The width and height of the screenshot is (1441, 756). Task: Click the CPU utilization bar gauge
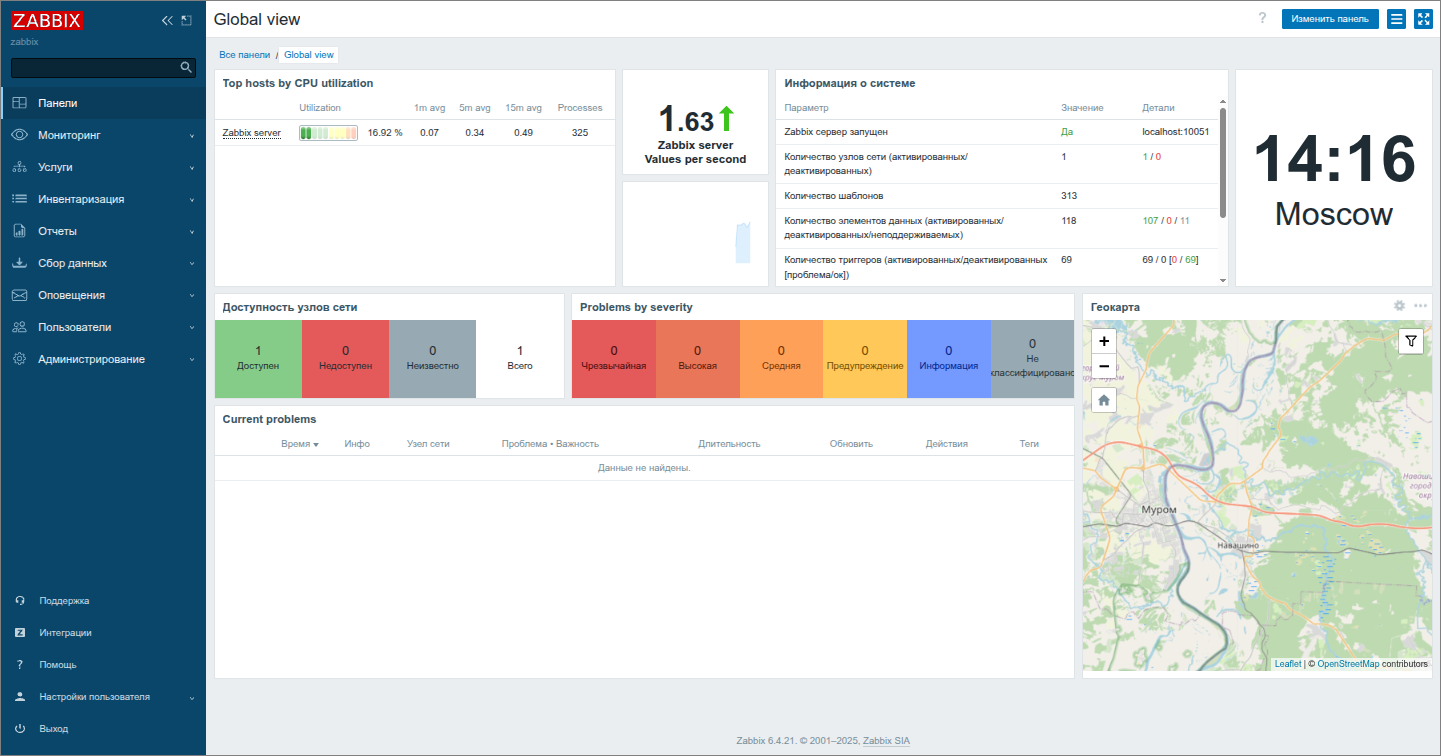tap(328, 133)
